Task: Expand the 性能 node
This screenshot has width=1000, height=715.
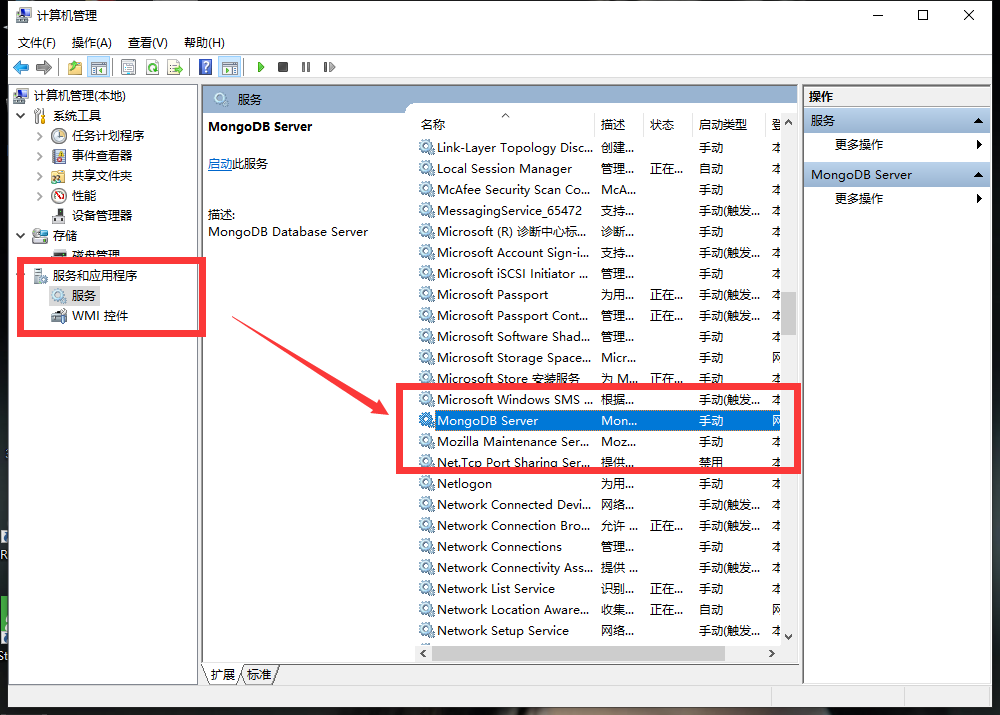Action: point(40,196)
